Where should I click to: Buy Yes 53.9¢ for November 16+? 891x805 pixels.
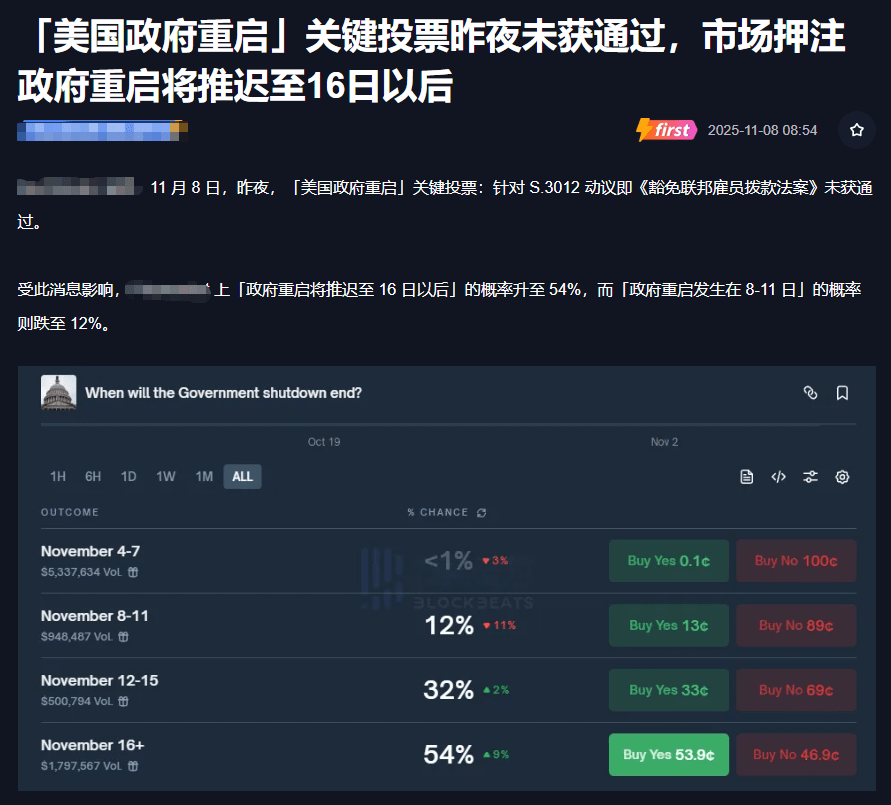669,754
